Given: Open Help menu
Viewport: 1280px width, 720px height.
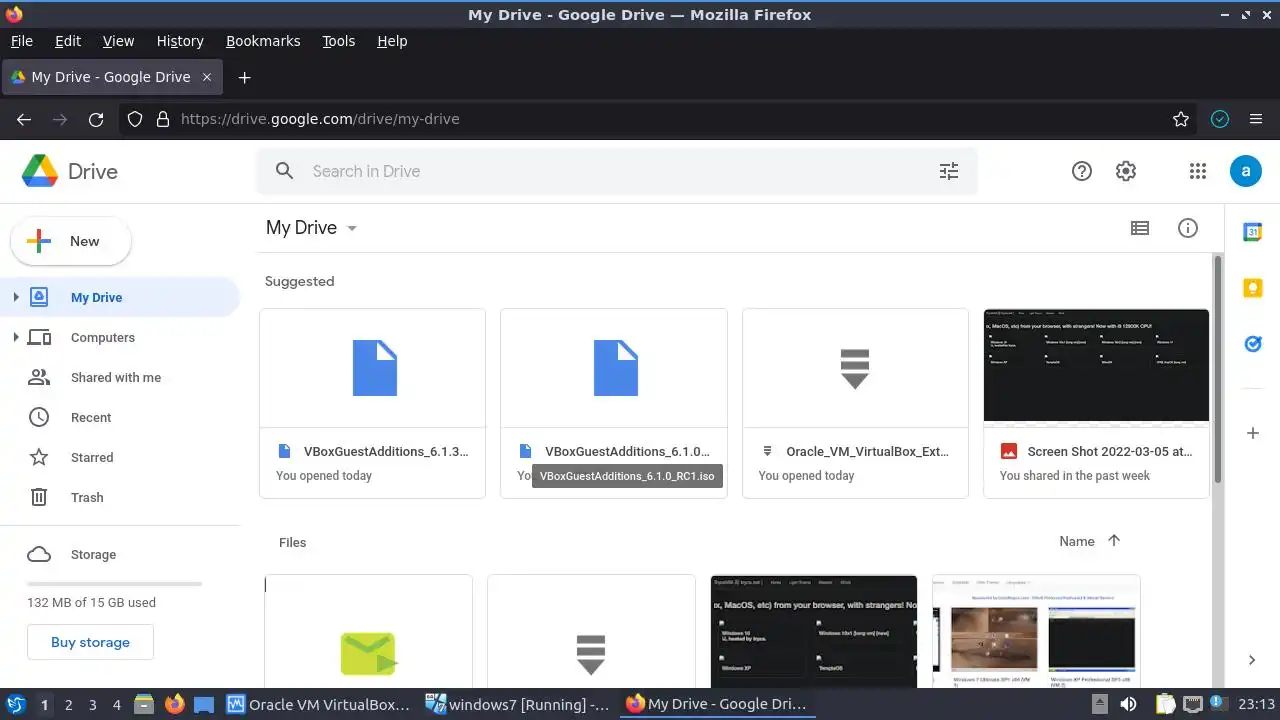Looking at the screenshot, I should 392,41.
